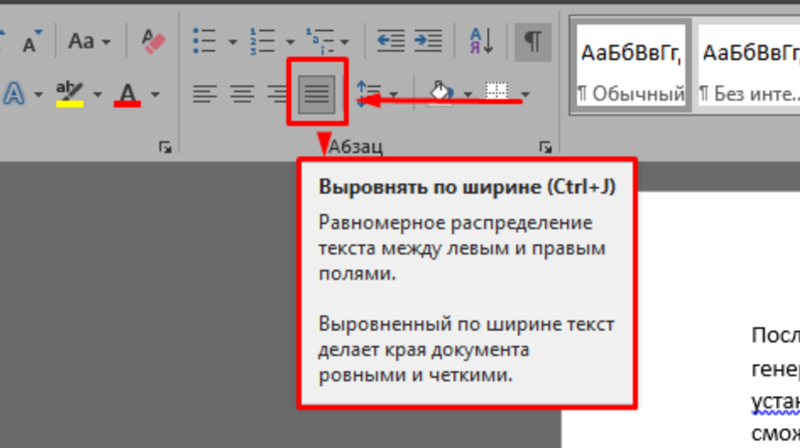Screen dimensions: 800x448
Task: Toggle the bulleted list button
Action: coord(205,41)
